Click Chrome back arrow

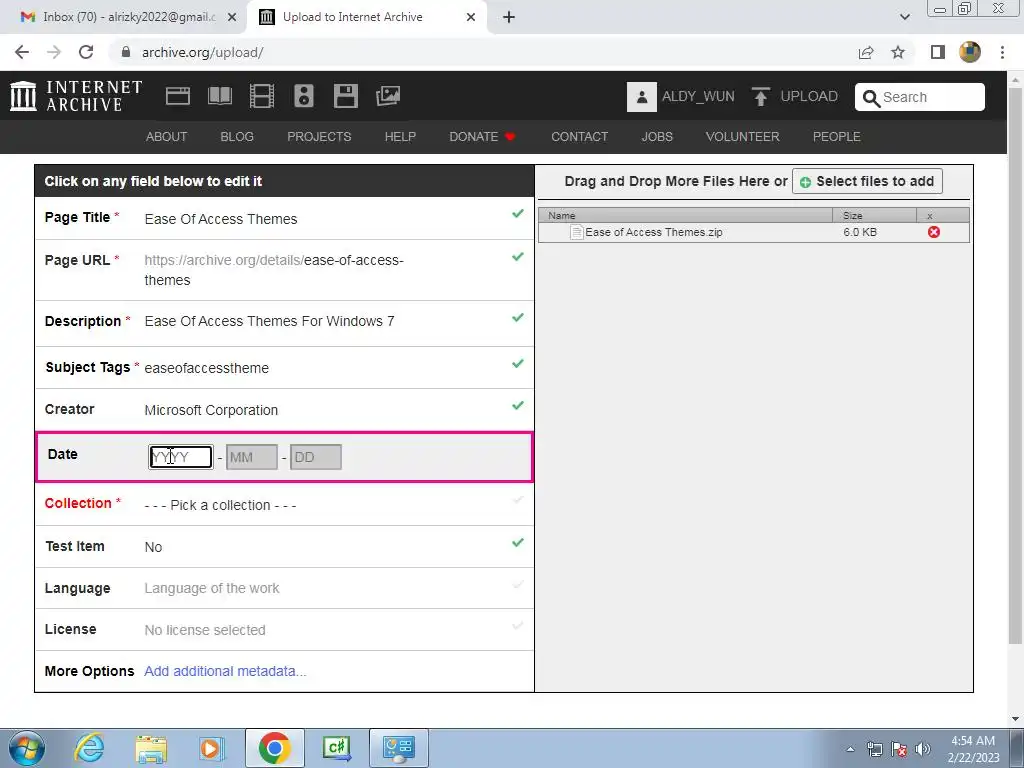coord(22,52)
